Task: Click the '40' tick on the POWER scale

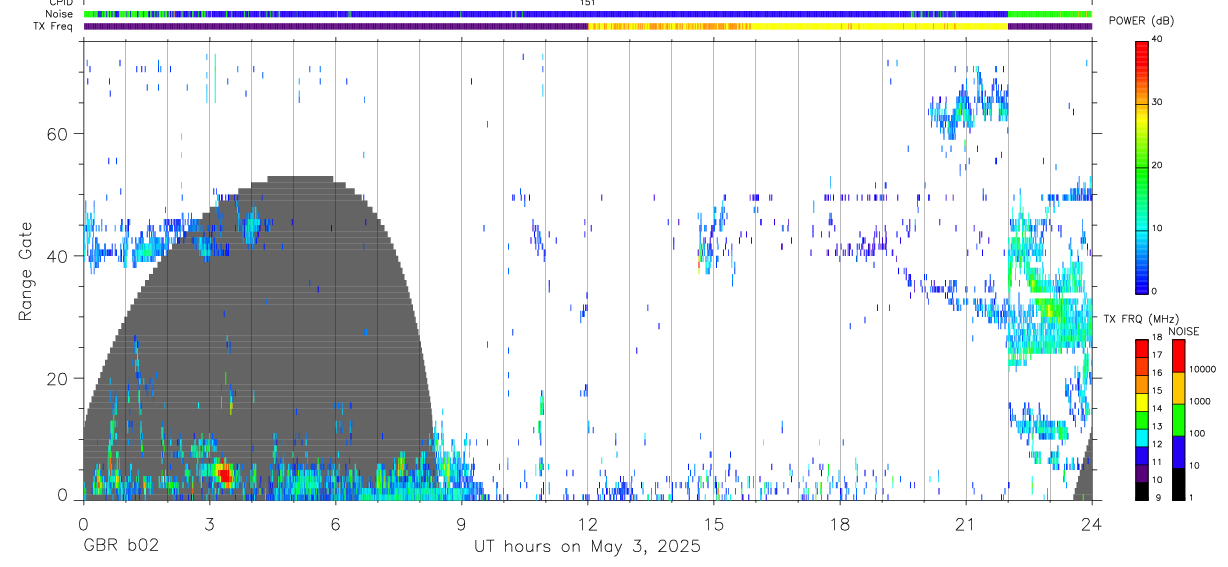Action: click(x=1158, y=40)
